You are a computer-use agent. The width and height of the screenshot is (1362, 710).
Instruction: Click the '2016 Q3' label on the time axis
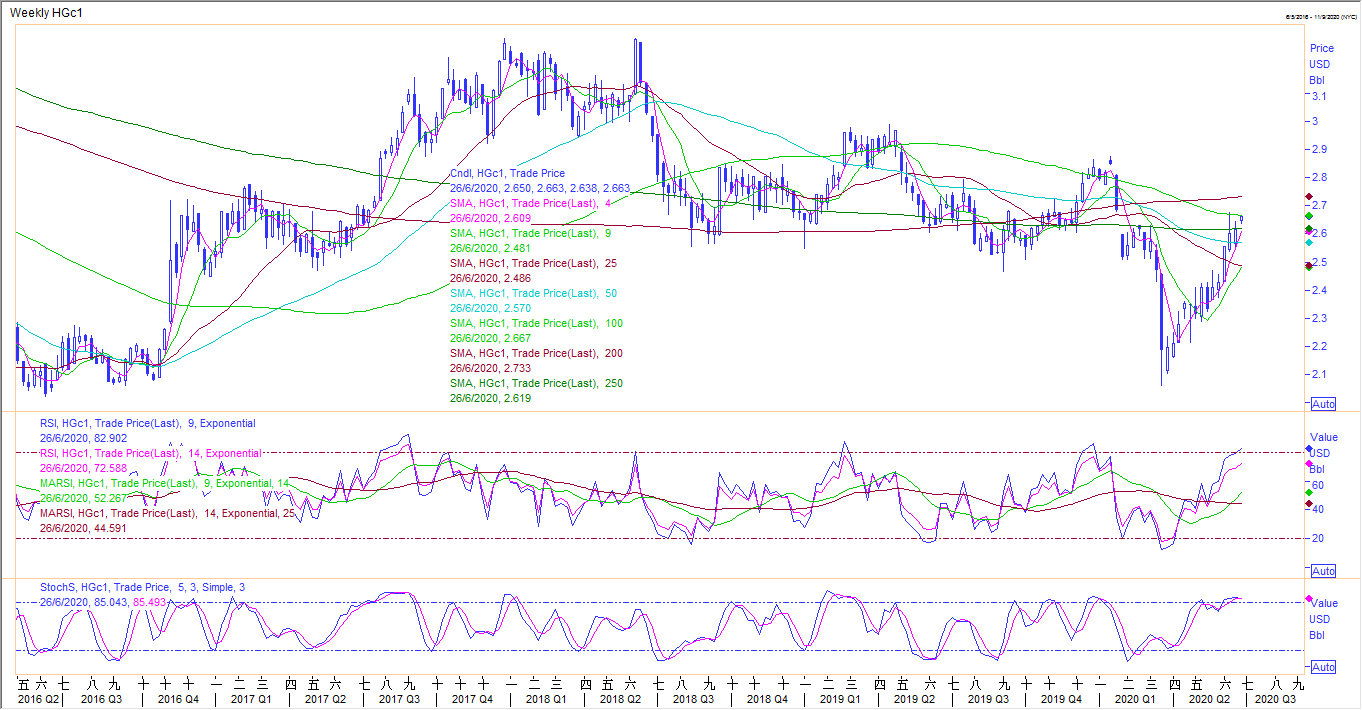[x=102, y=701]
